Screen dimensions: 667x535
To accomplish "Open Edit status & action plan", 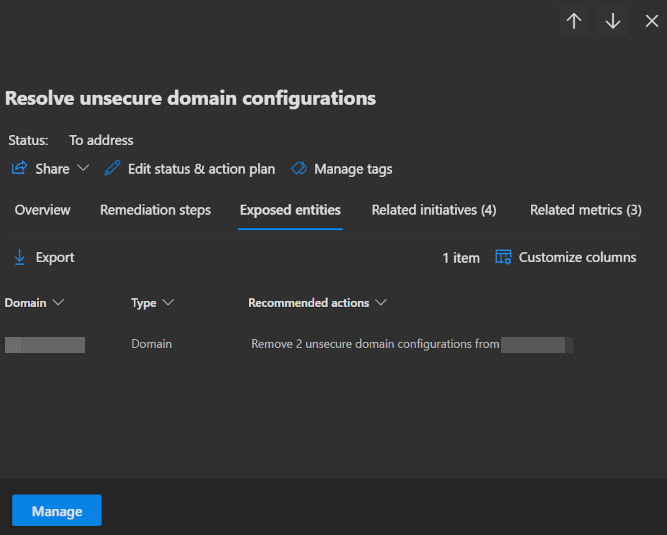I will point(201,169).
